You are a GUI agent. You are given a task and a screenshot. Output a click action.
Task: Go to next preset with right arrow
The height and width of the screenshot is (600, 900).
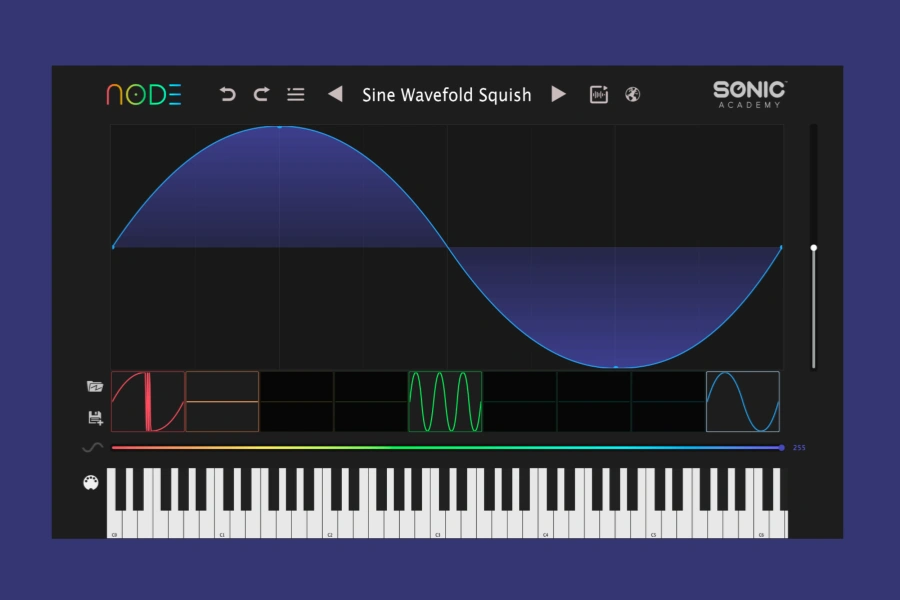pyautogui.click(x=558, y=94)
